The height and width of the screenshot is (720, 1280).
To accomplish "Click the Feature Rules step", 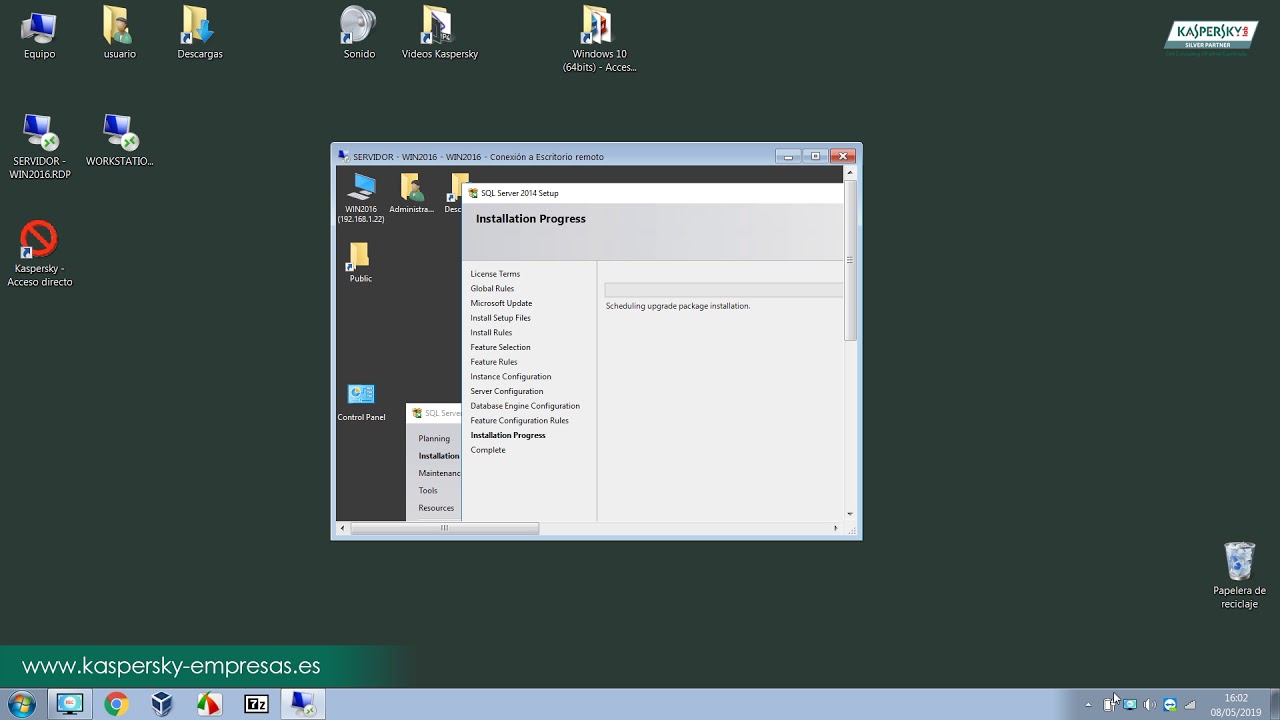I will [x=493, y=362].
